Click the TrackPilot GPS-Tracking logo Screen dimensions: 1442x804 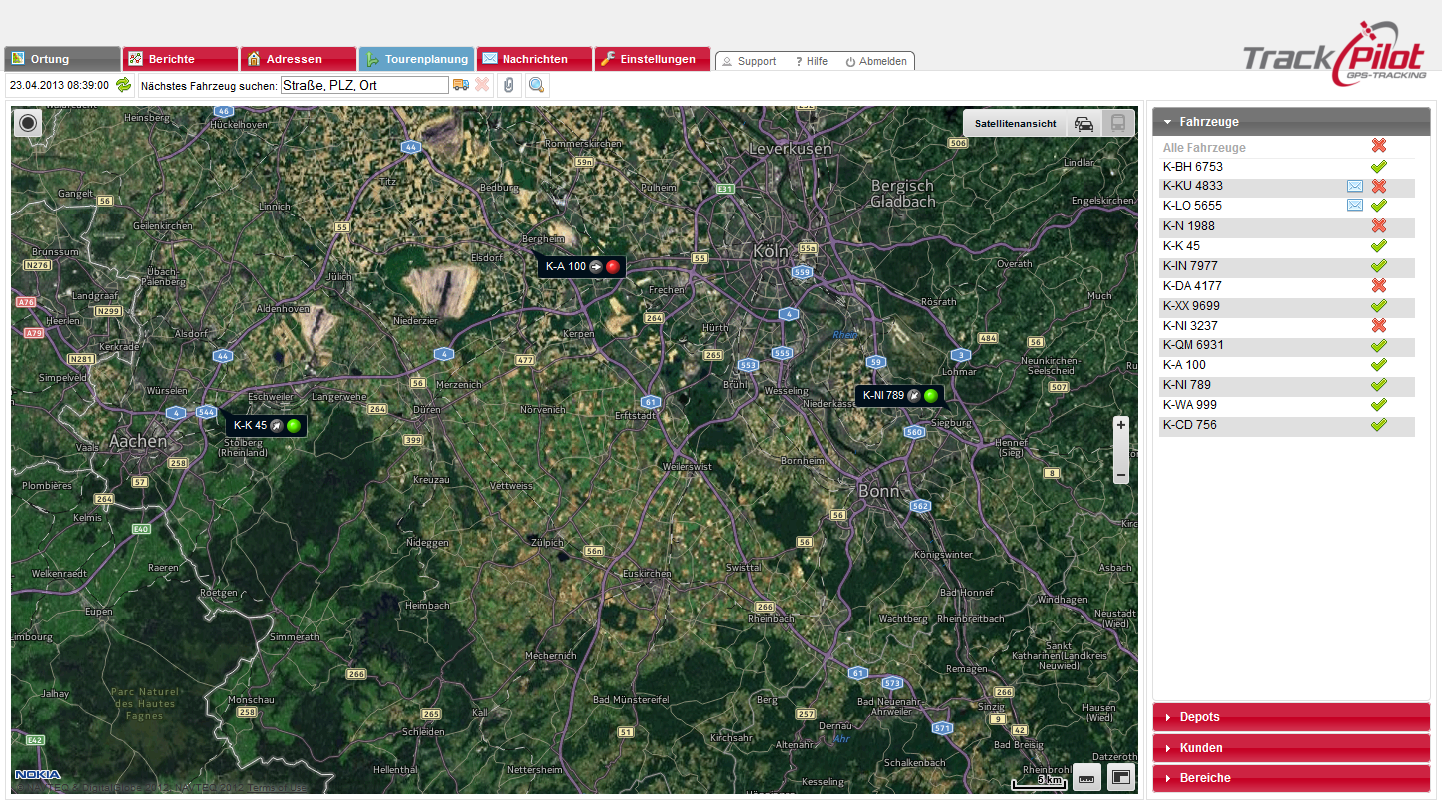point(1336,52)
